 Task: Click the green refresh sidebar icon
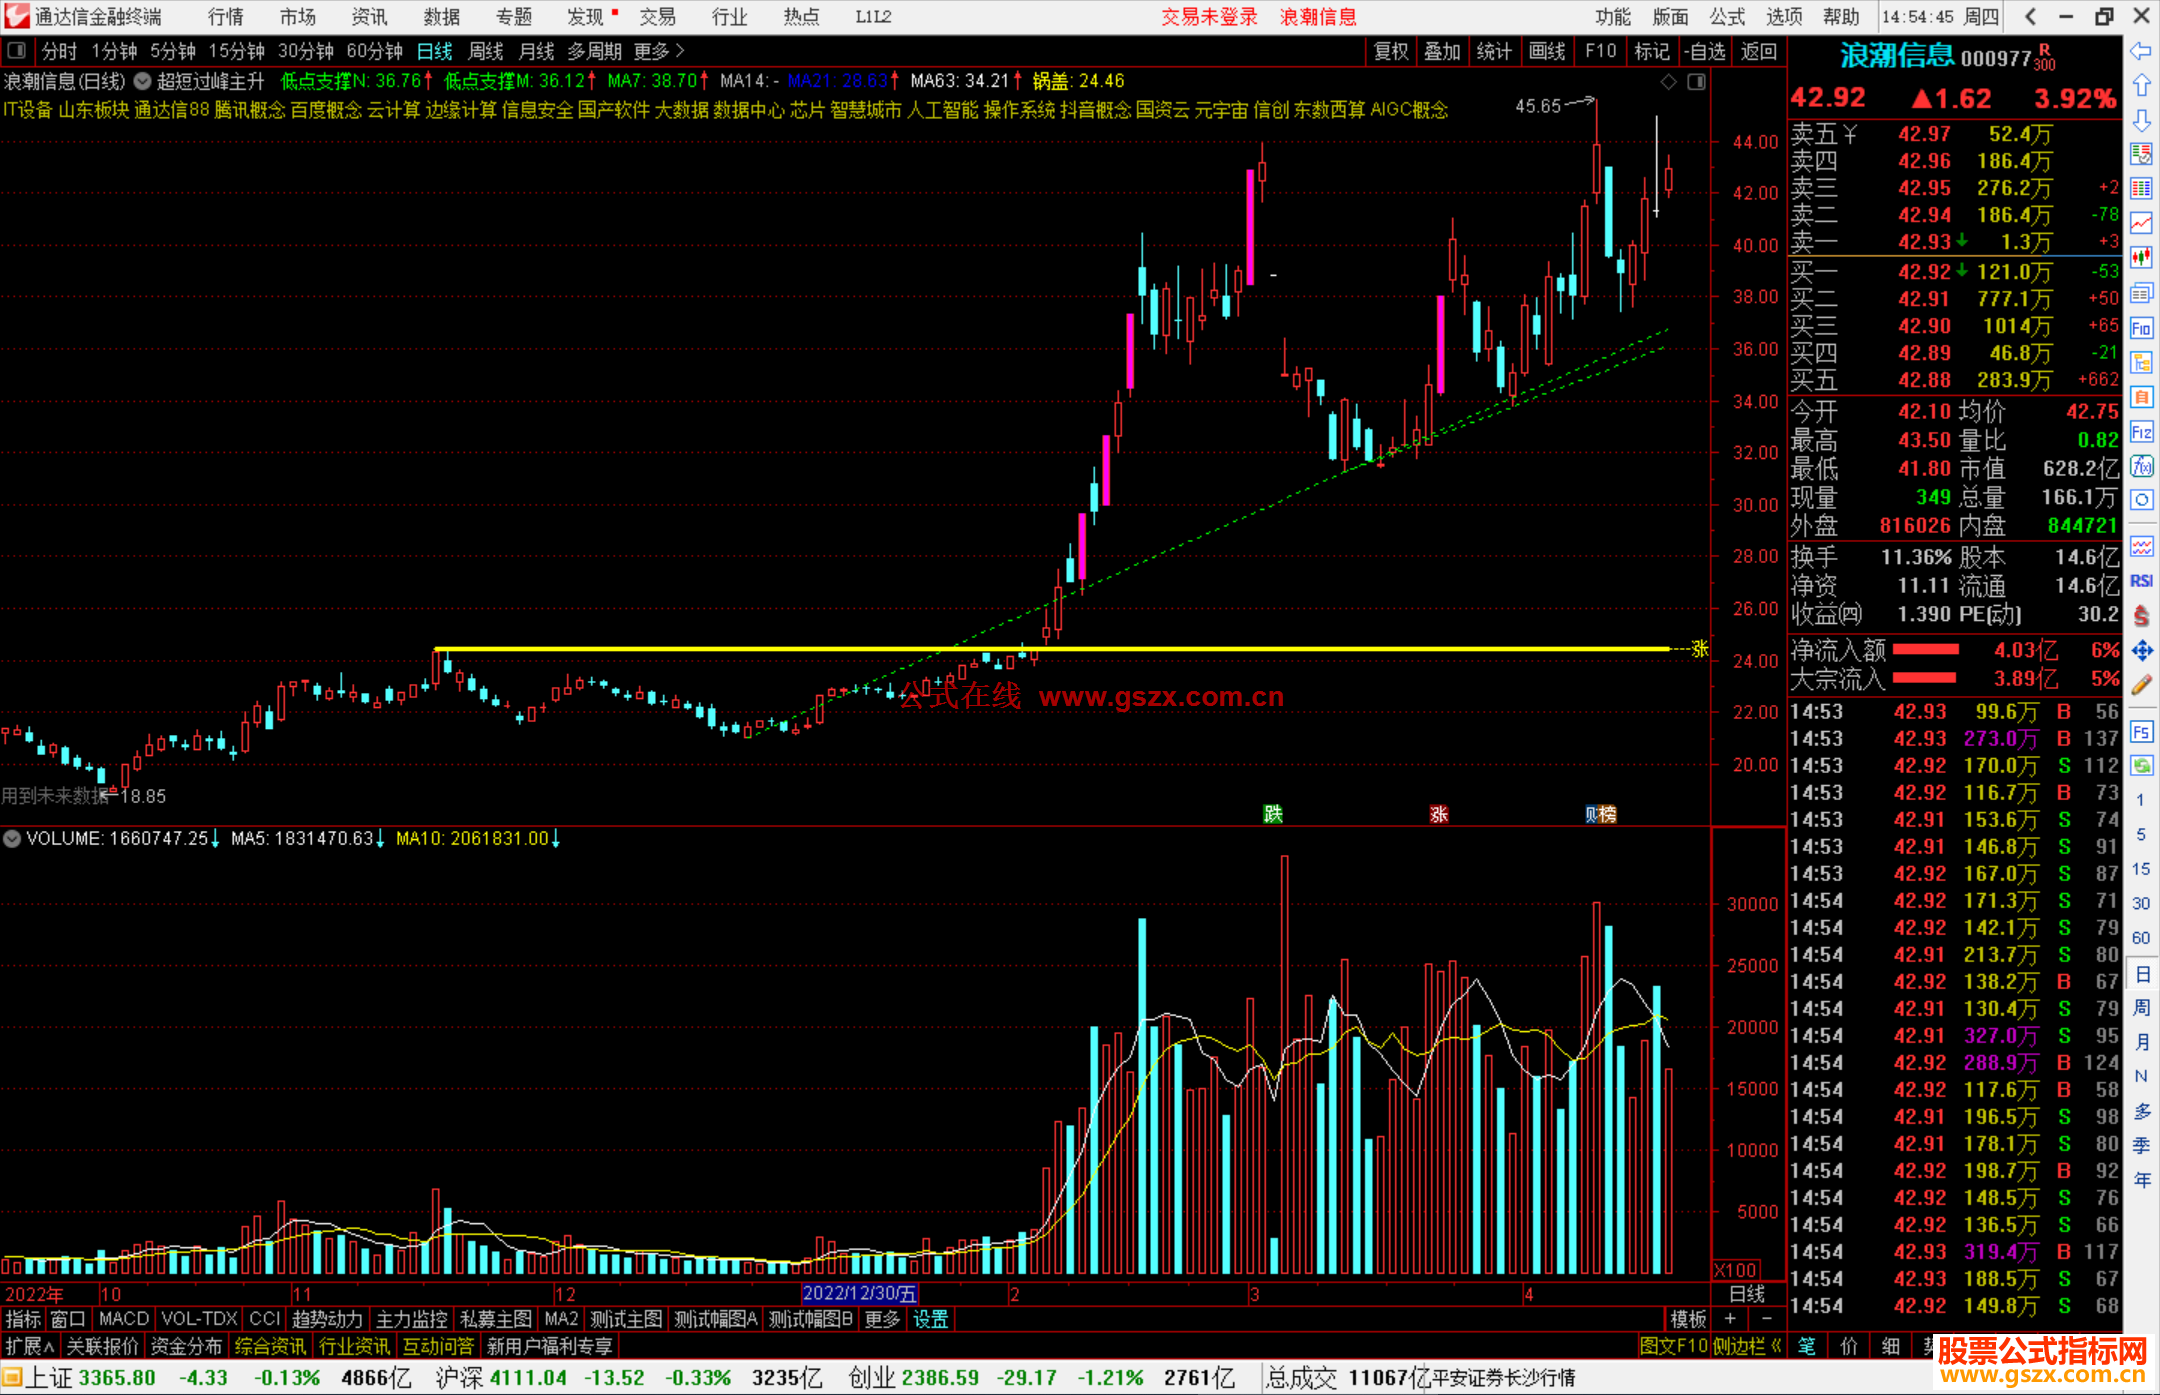(x=2141, y=766)
